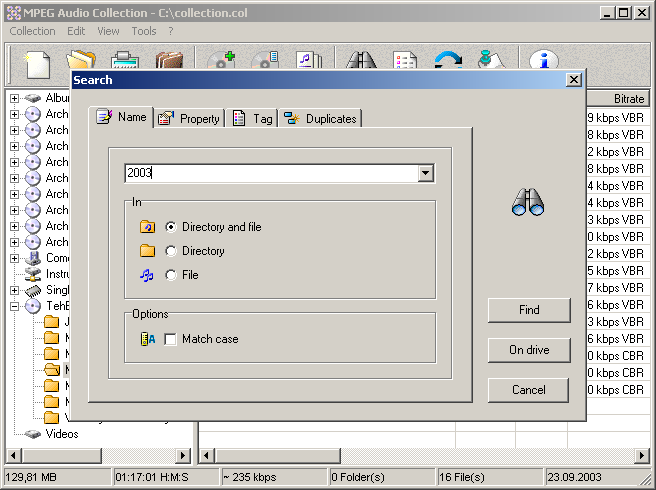Image resolution: width=656 pixels, height=490 pixels.
Task: Click the binoculars search icon in the toolbar
Action: pyautogui.click(x=361, y=60)
